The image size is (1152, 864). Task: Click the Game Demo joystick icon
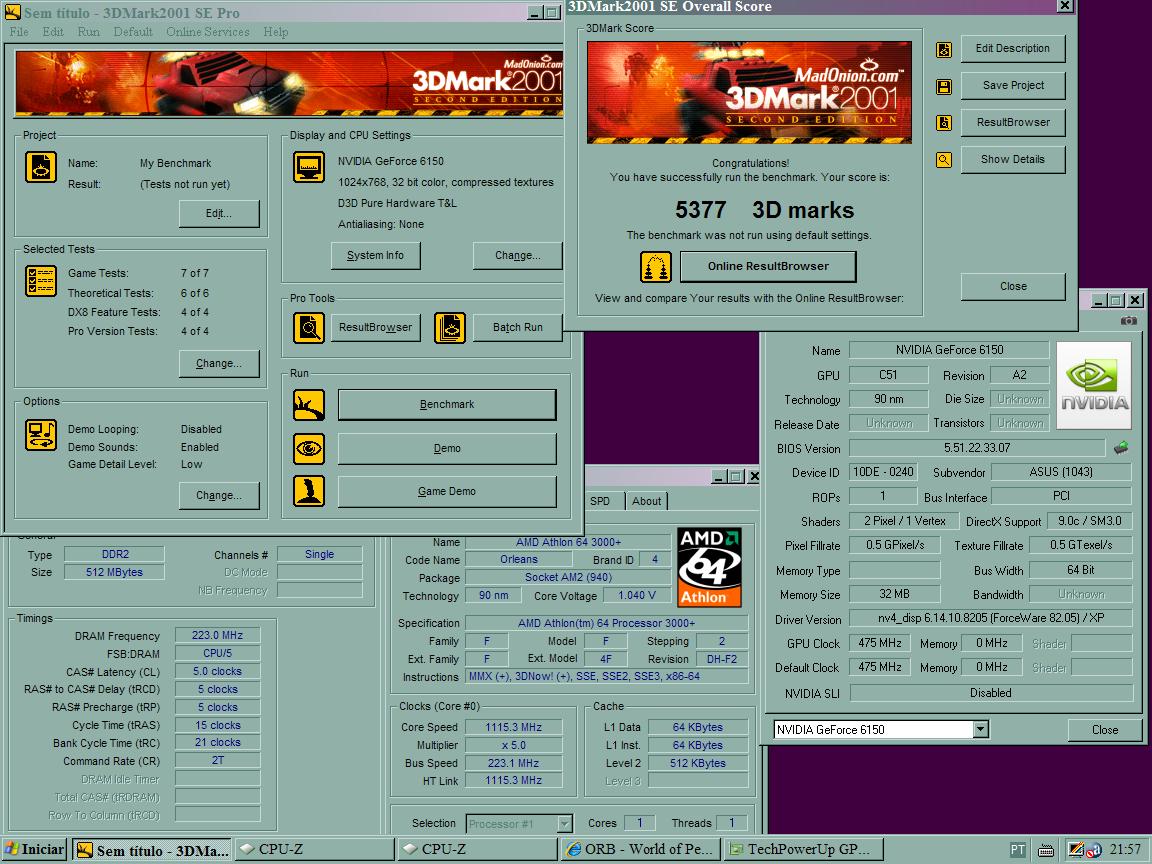point(309,491)
